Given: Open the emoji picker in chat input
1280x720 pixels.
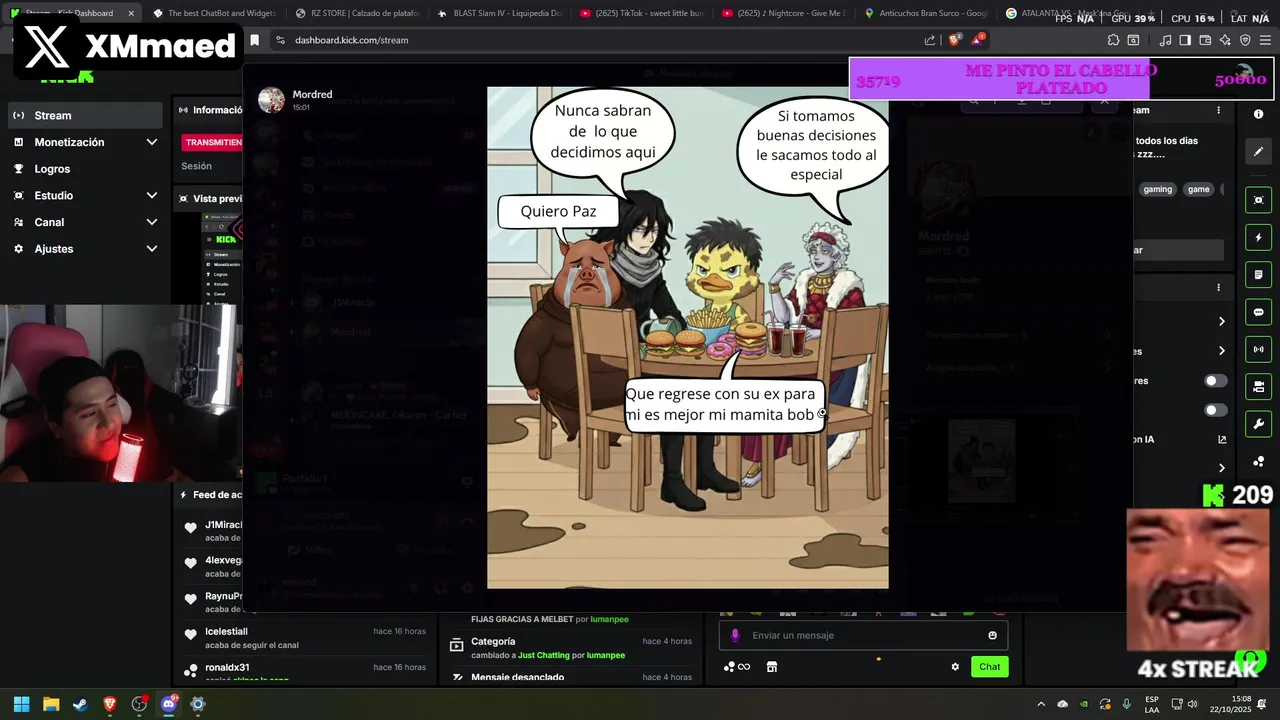Looking at the screenshot, I should click(x=992, y=635).
